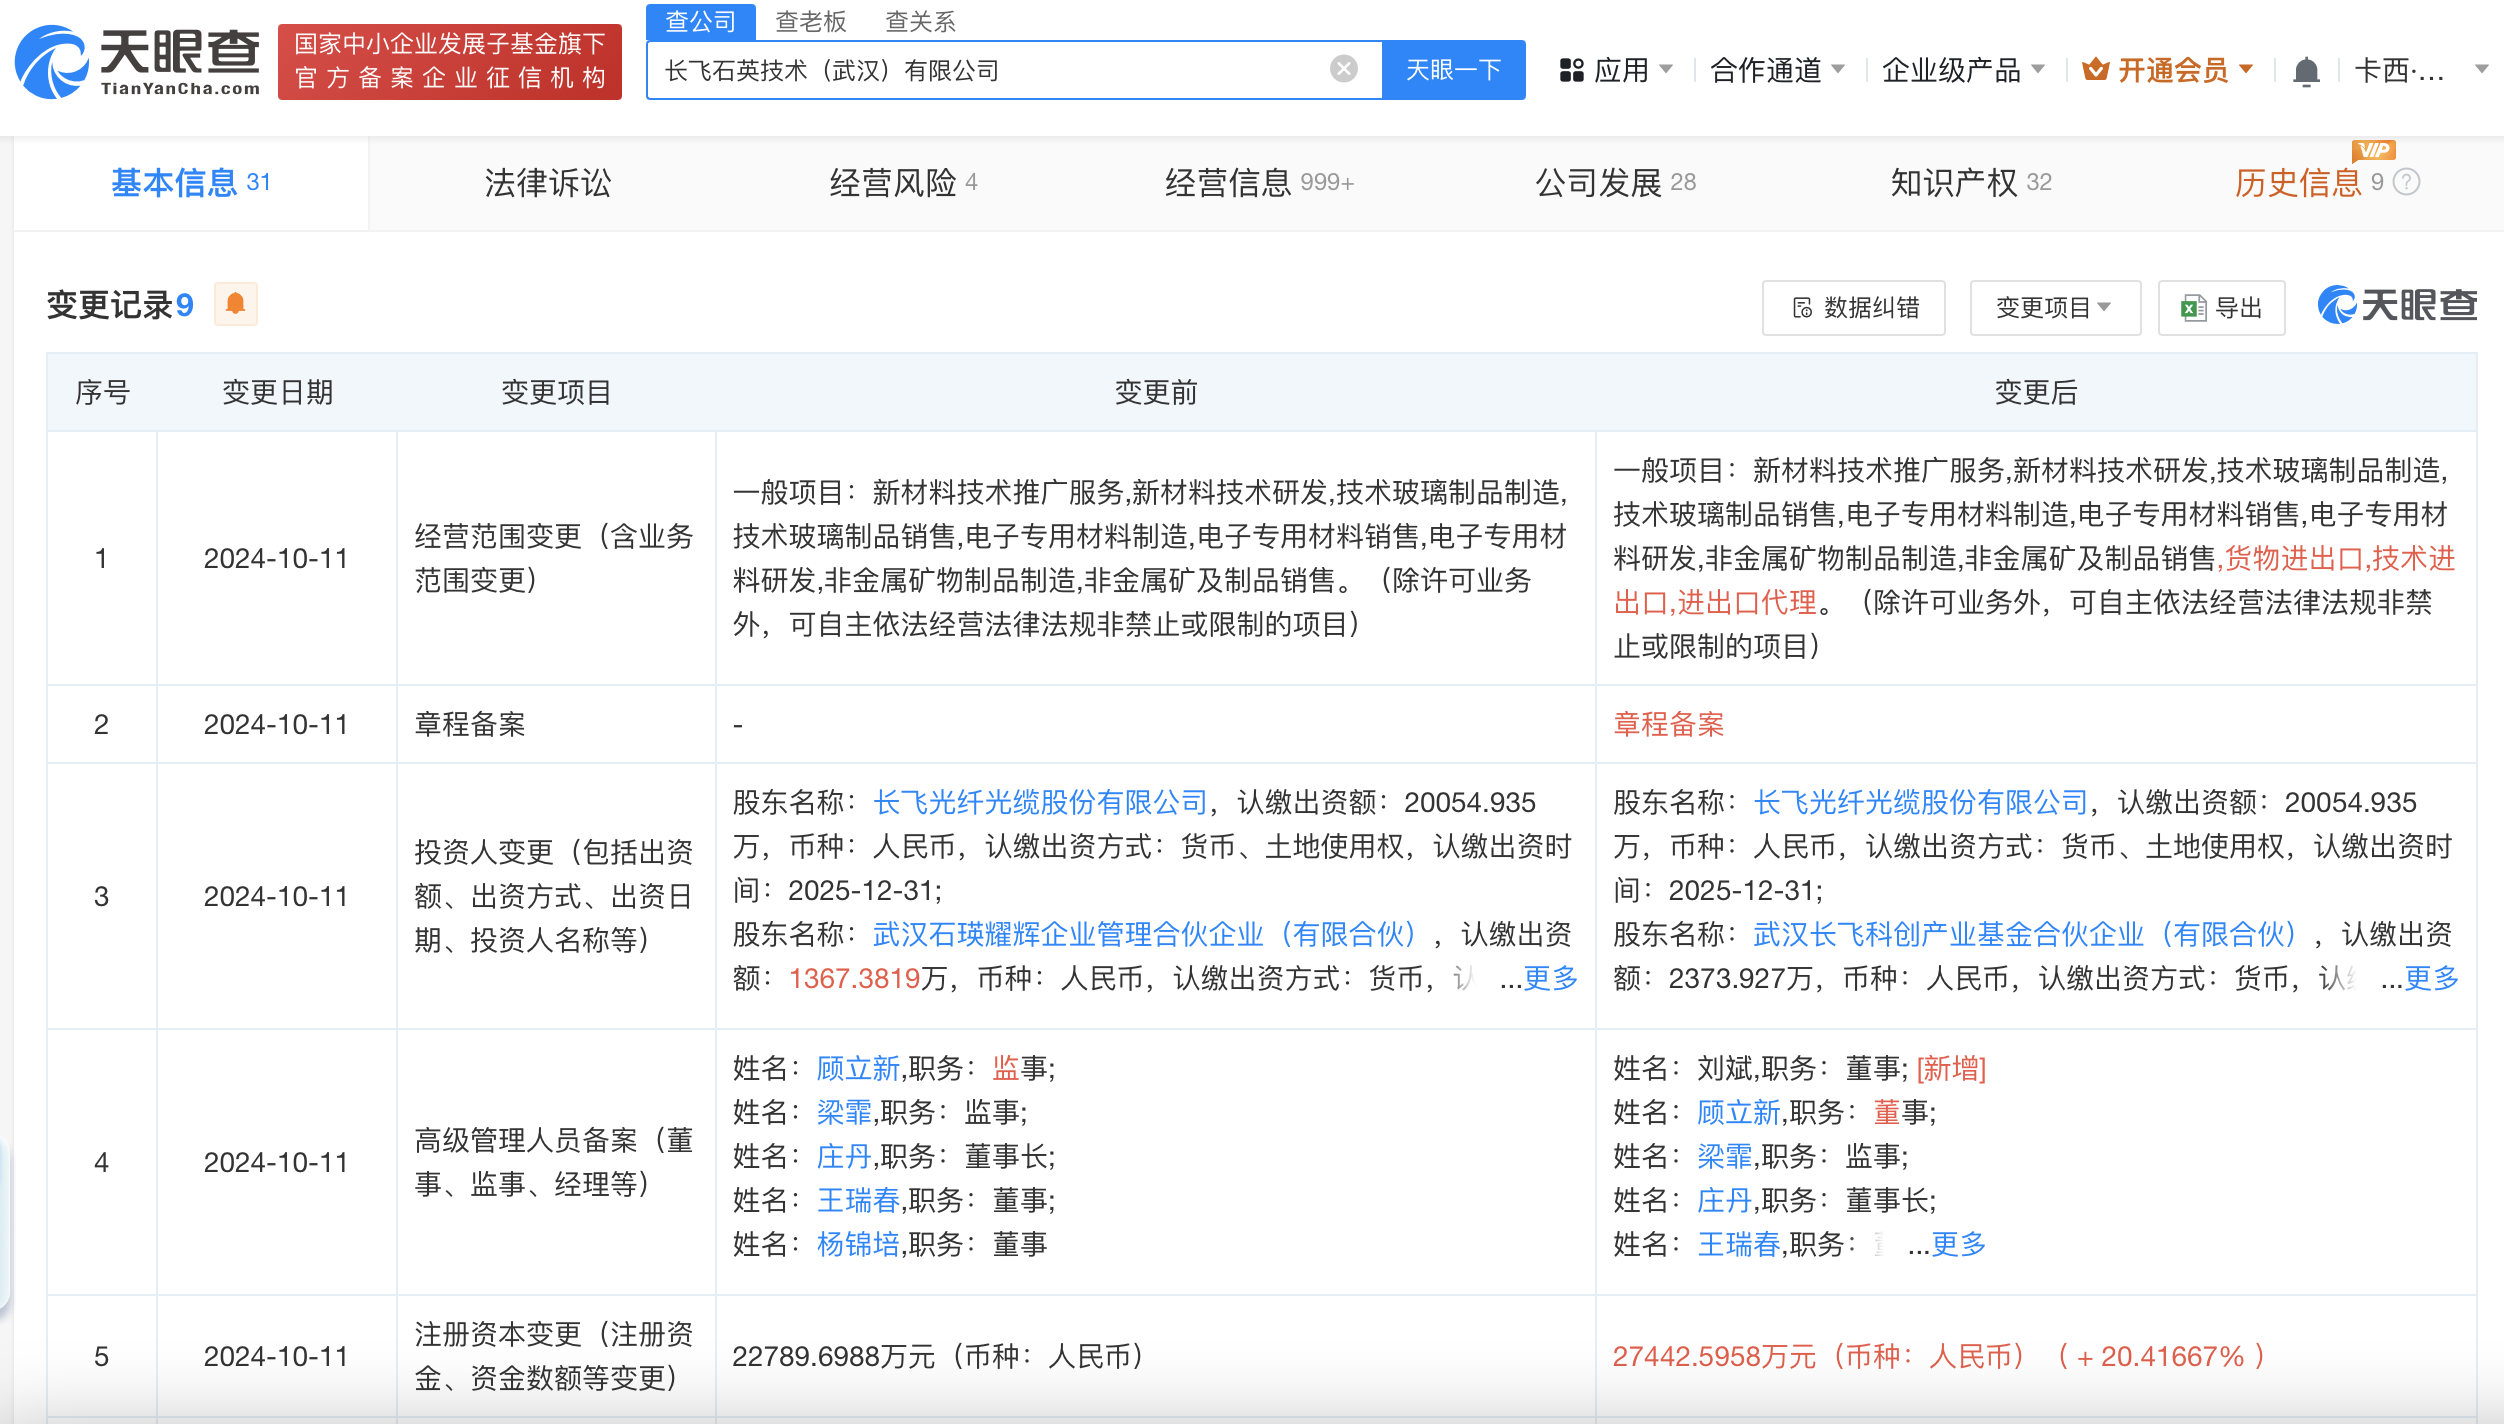Click the help question mark beside 历史信息
The width and height of the screenshot is (2504, 1424).
coord(2408,182)
